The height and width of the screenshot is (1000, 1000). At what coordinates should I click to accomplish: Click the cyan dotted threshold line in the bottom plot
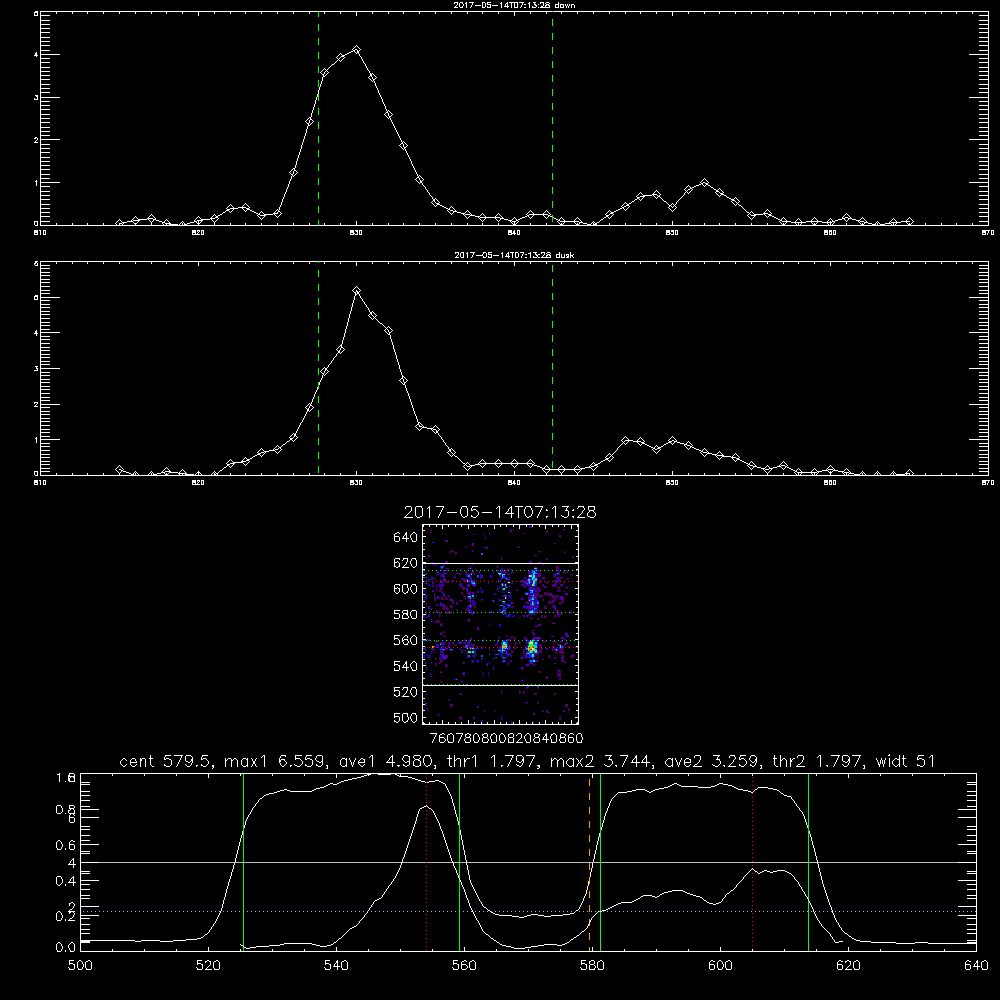528,911
